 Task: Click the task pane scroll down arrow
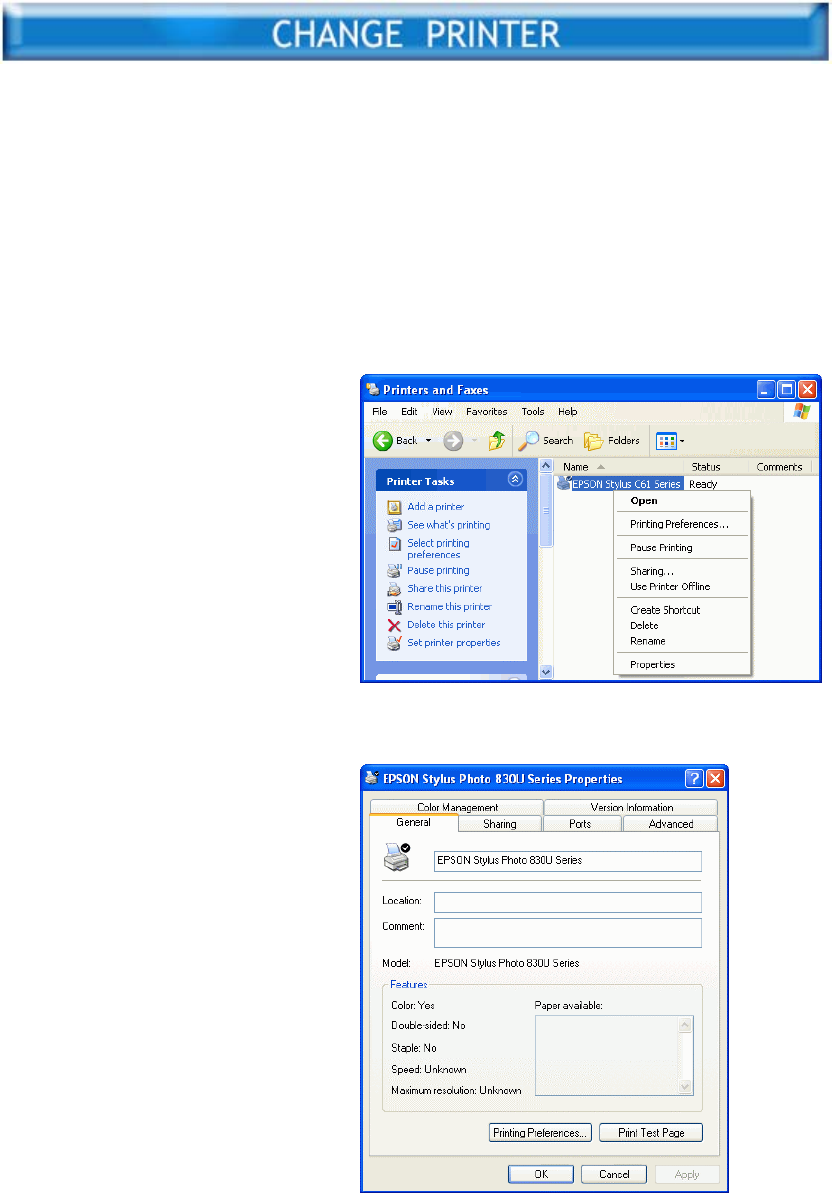546,672
